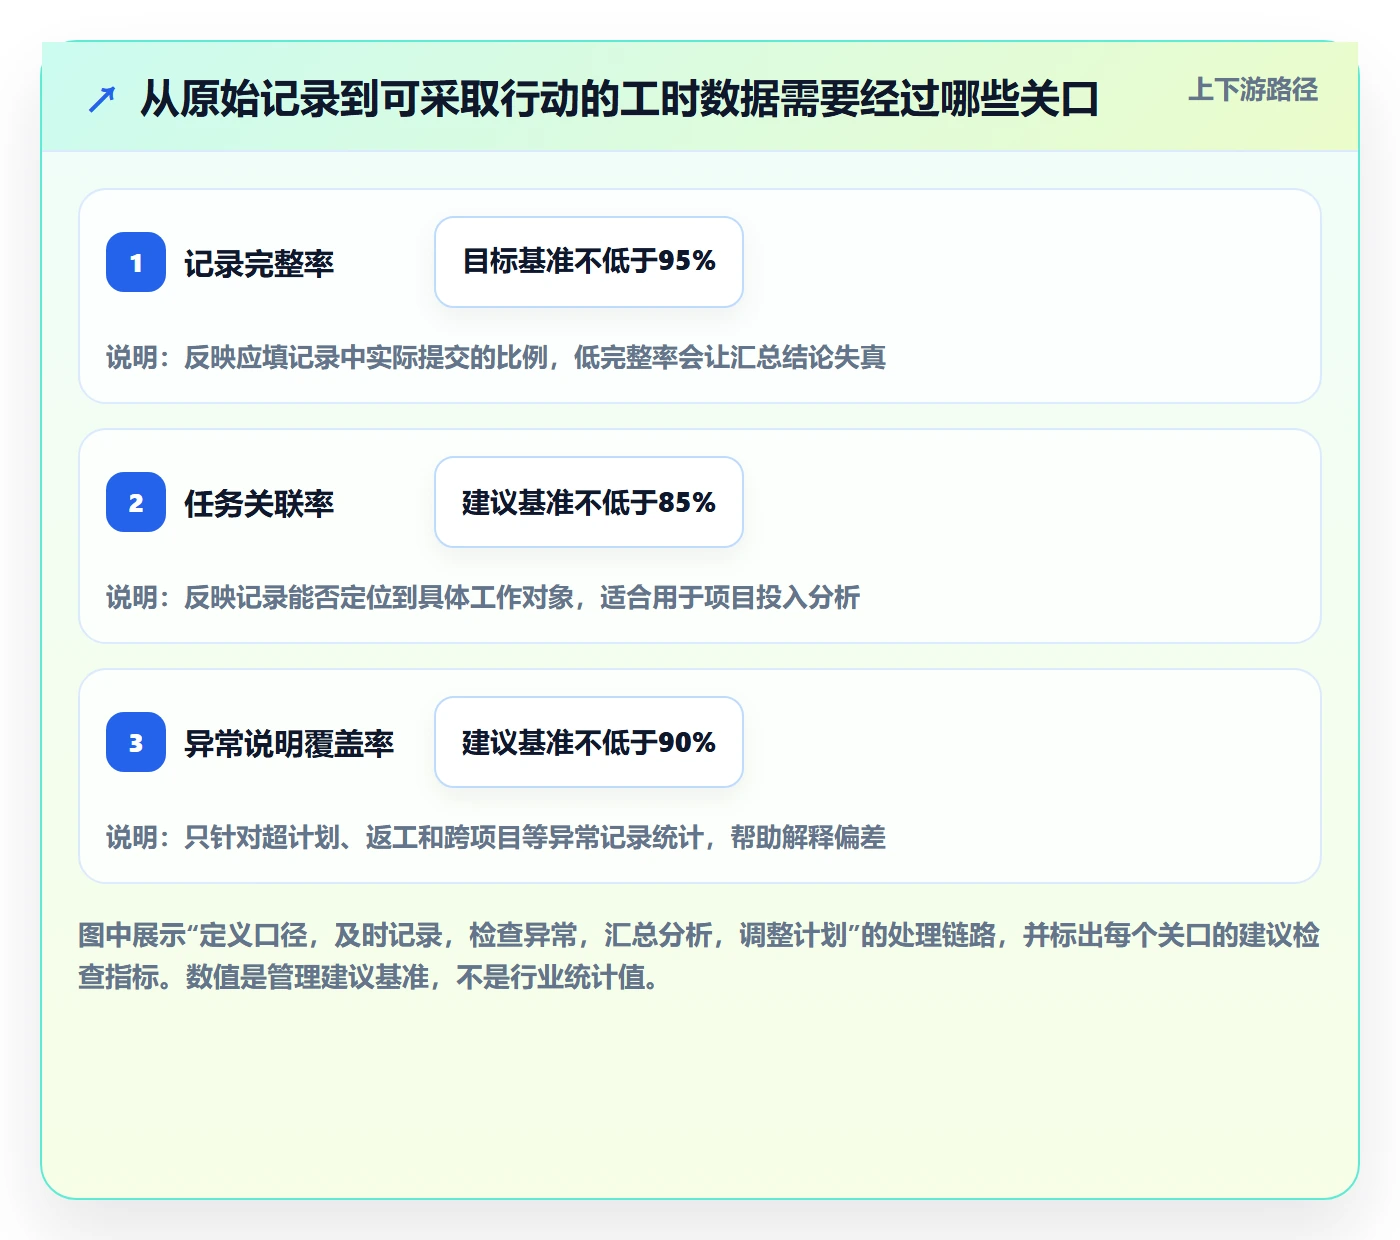
Task: Select the 上下游路径 label in the header
Action: pyautogui.click(x=1253, y=90)
